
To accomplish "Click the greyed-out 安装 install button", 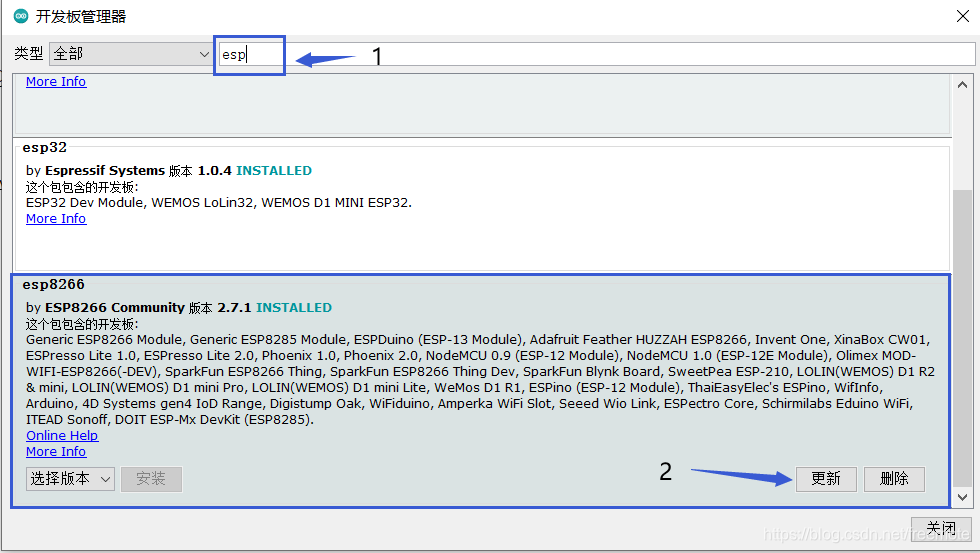I will [x=151, y=479].
